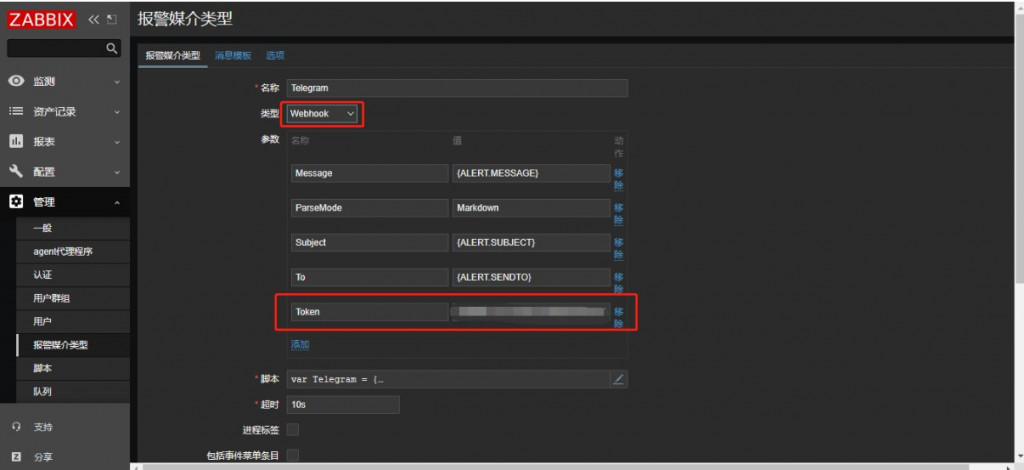The width and height of the screenshot is (1024, 470).
Task: Click the list icon for 资产记录
Action: 16,112
